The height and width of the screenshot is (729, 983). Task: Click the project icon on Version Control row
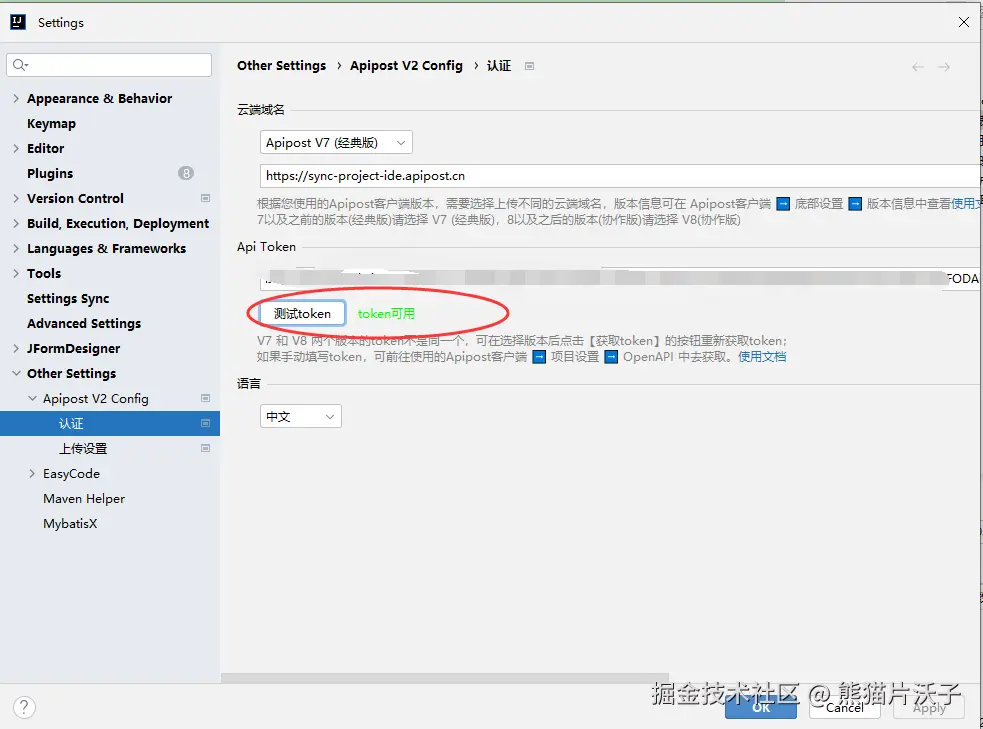205,198
